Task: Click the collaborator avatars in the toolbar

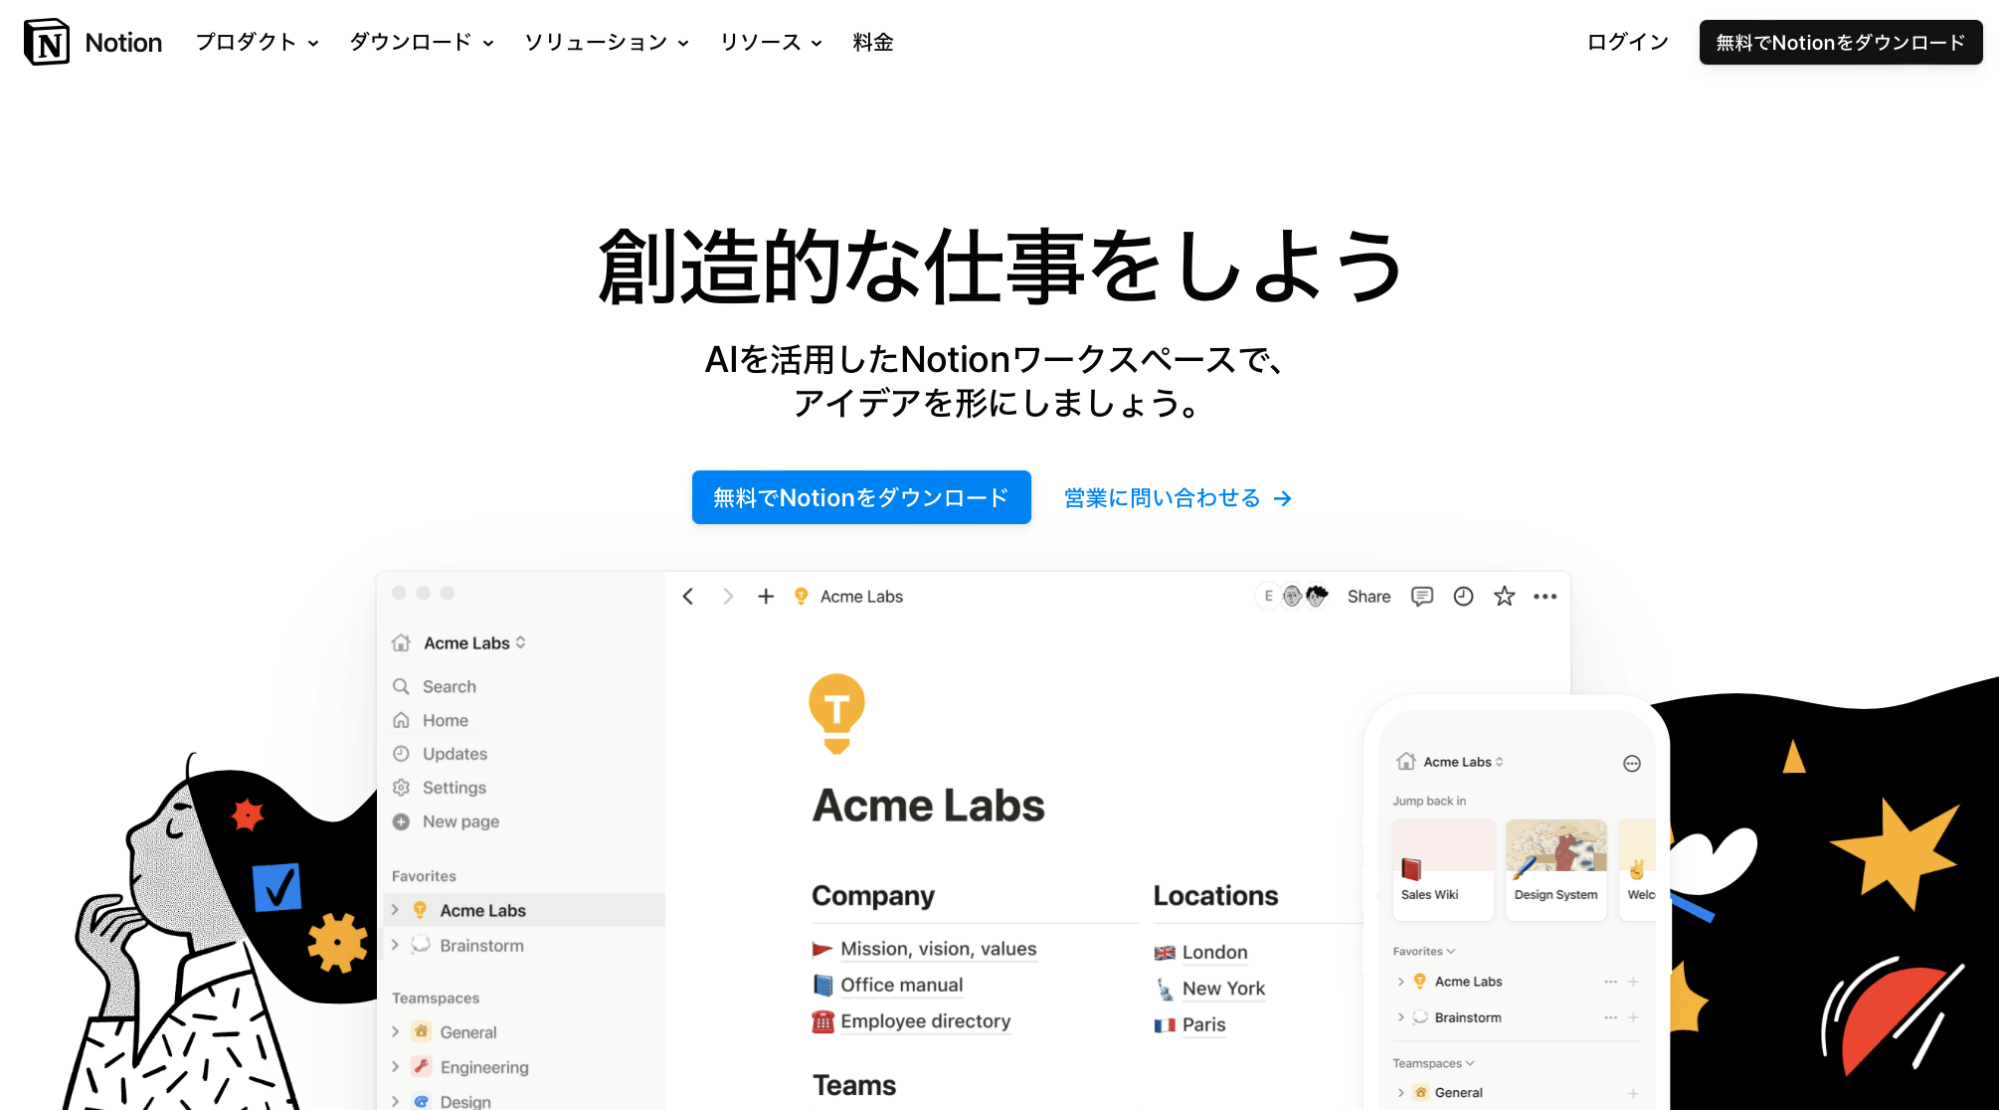Action: pyautogui.click(x=1292, y=596)
